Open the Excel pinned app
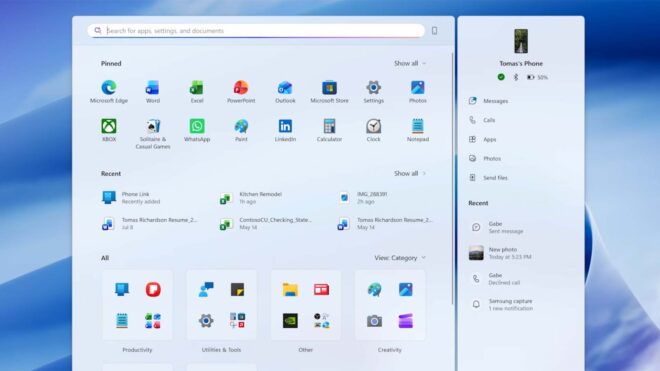 [197, 91]
